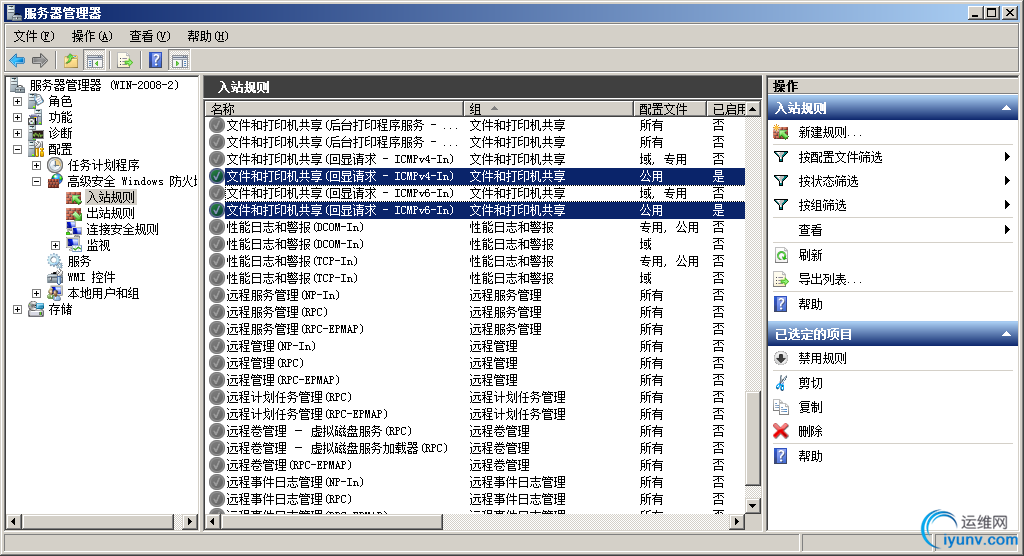Select 远程管理(RPC-EPMAP) rule row
The image size is (1024, 556).
[x=475, y=380]
